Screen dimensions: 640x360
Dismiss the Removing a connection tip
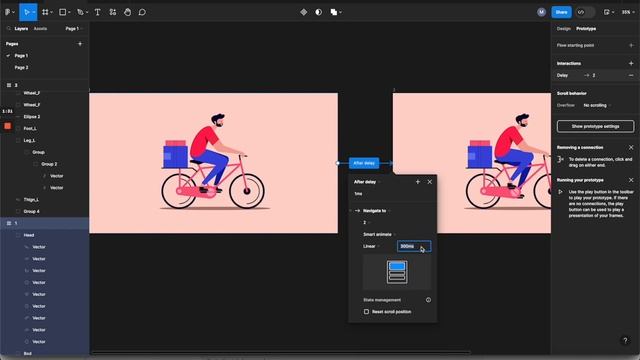(x=631, y=147)
